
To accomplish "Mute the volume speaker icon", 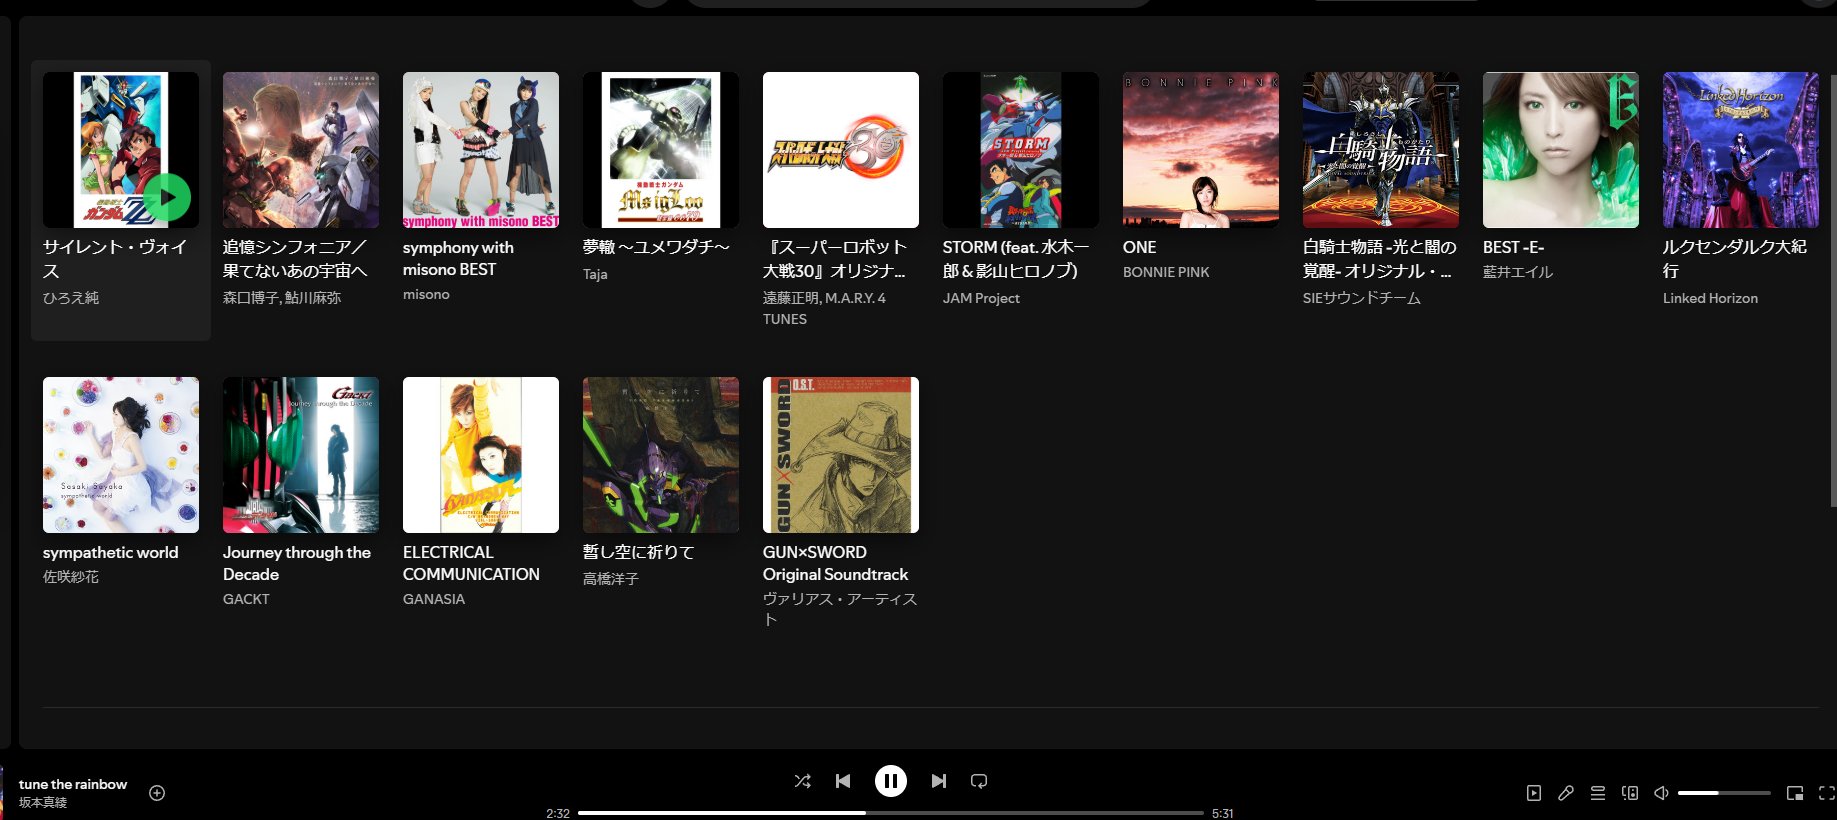I will (1661, 793).
